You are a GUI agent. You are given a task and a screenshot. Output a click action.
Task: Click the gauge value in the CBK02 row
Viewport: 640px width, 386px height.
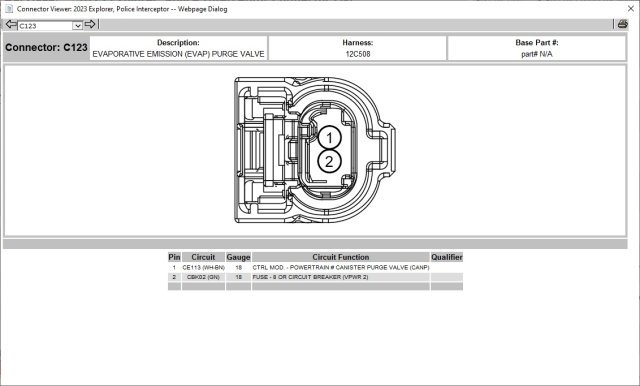point(238,277)
